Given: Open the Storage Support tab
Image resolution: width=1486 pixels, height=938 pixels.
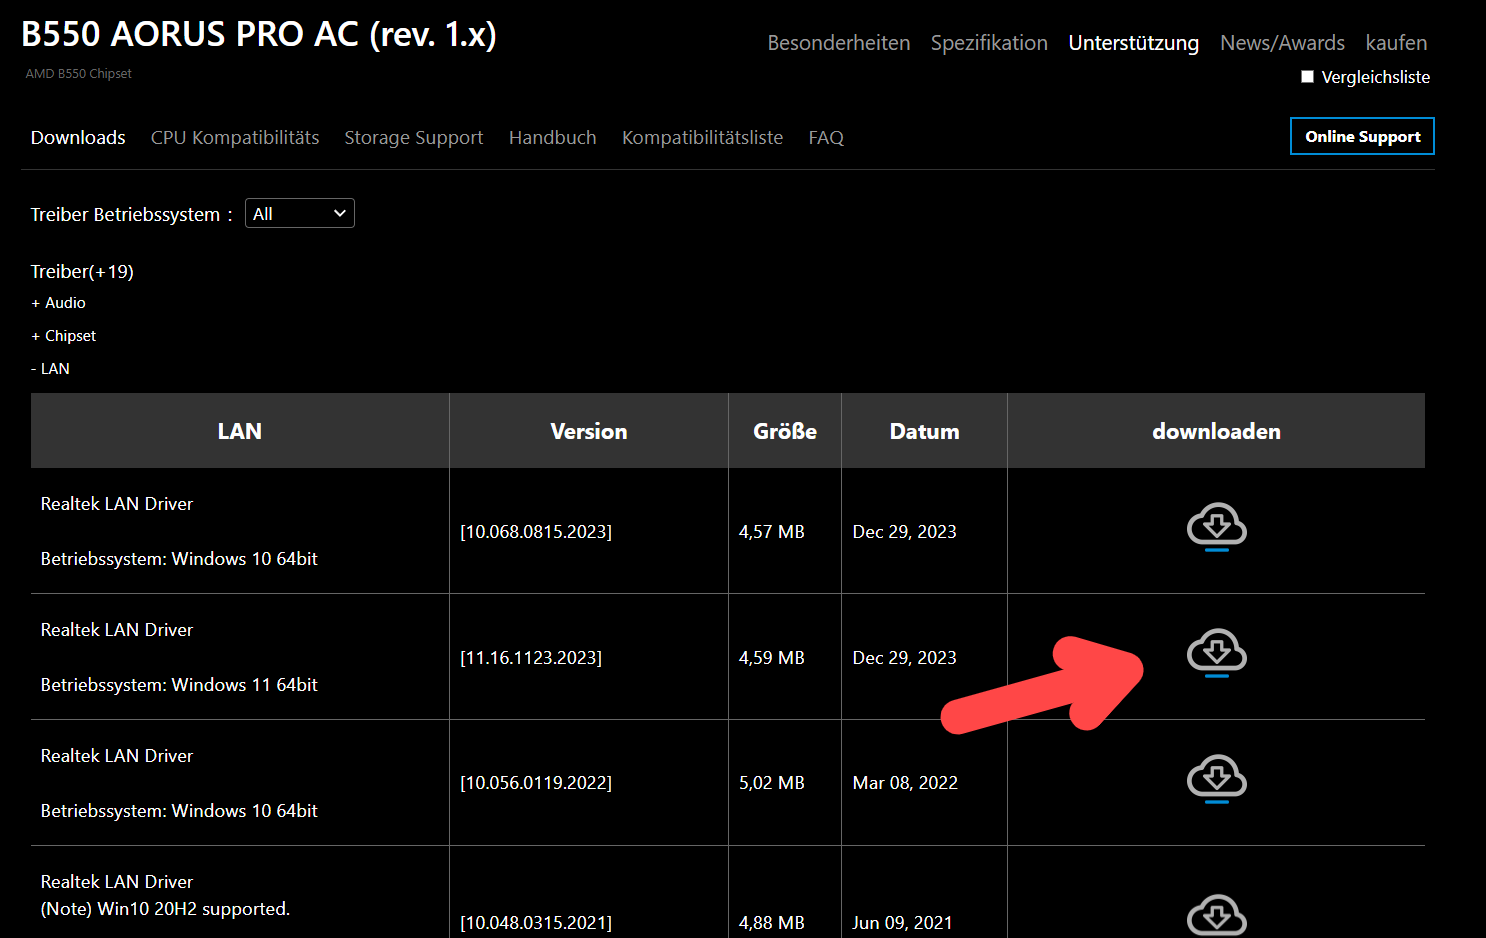Looking at the screenshot, I should pos(414,138).
